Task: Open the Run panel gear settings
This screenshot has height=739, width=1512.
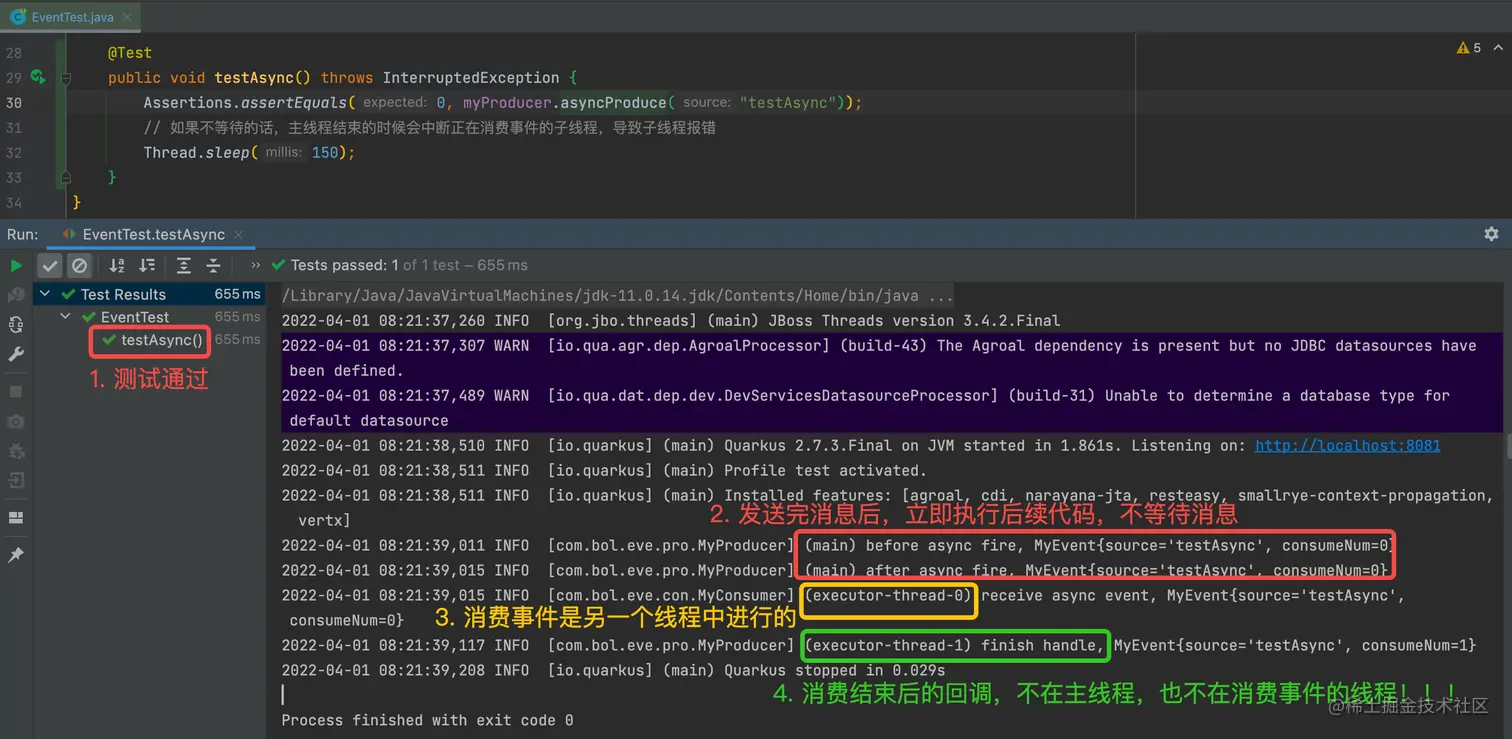Action: point(1491,234)
